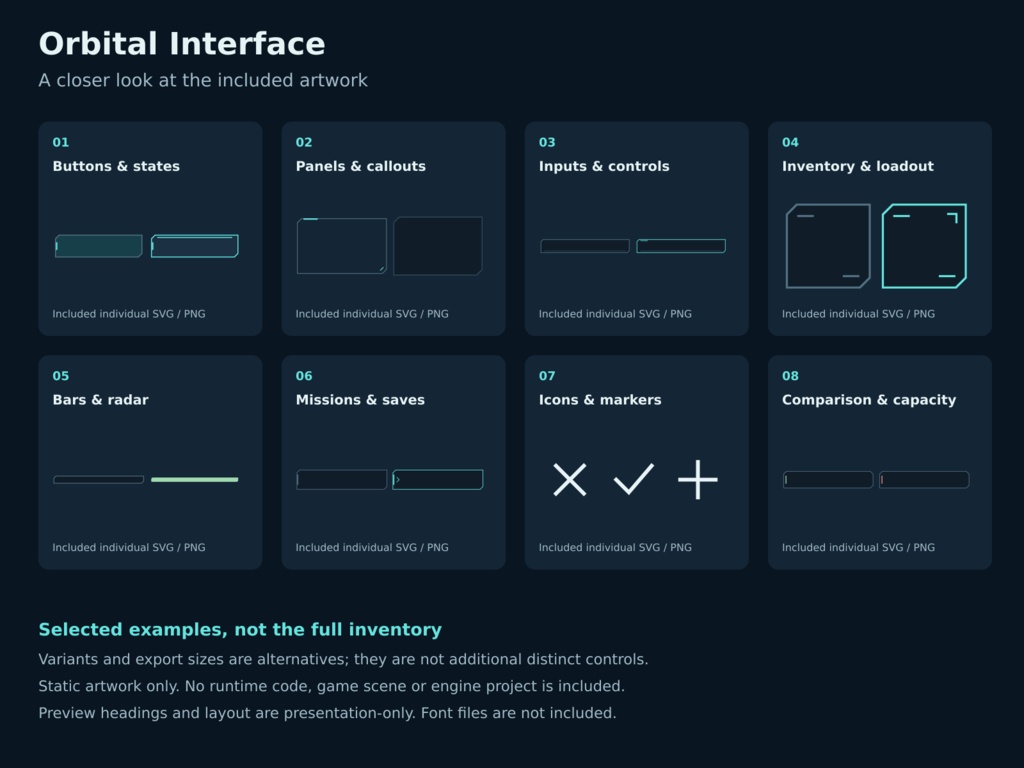1024x768 pixels.
Task: Click the number 05 label
Action: (x=61, y=376)
